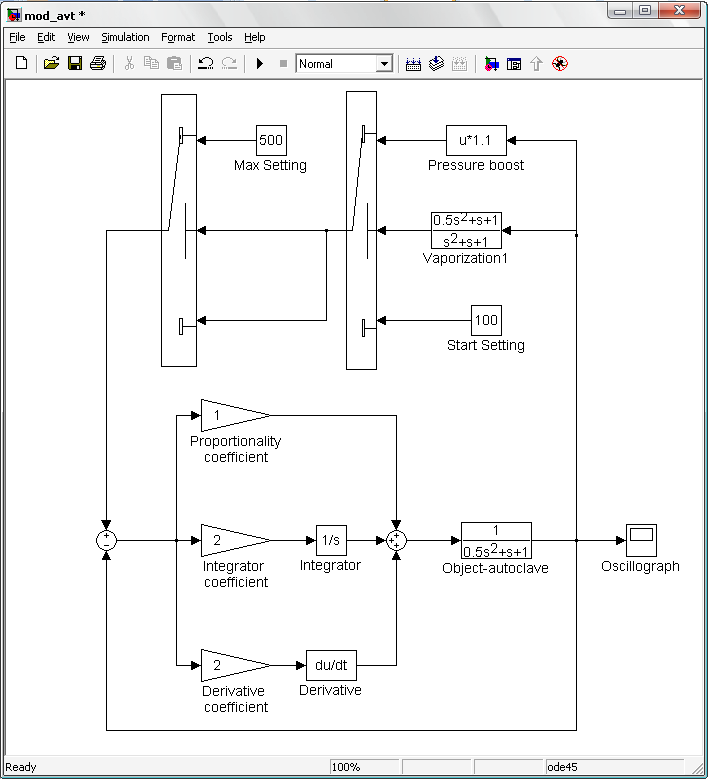Select the right switch block near Vaporization1
The height and width of the screenshot is (779, 708).
pos(361,230)
